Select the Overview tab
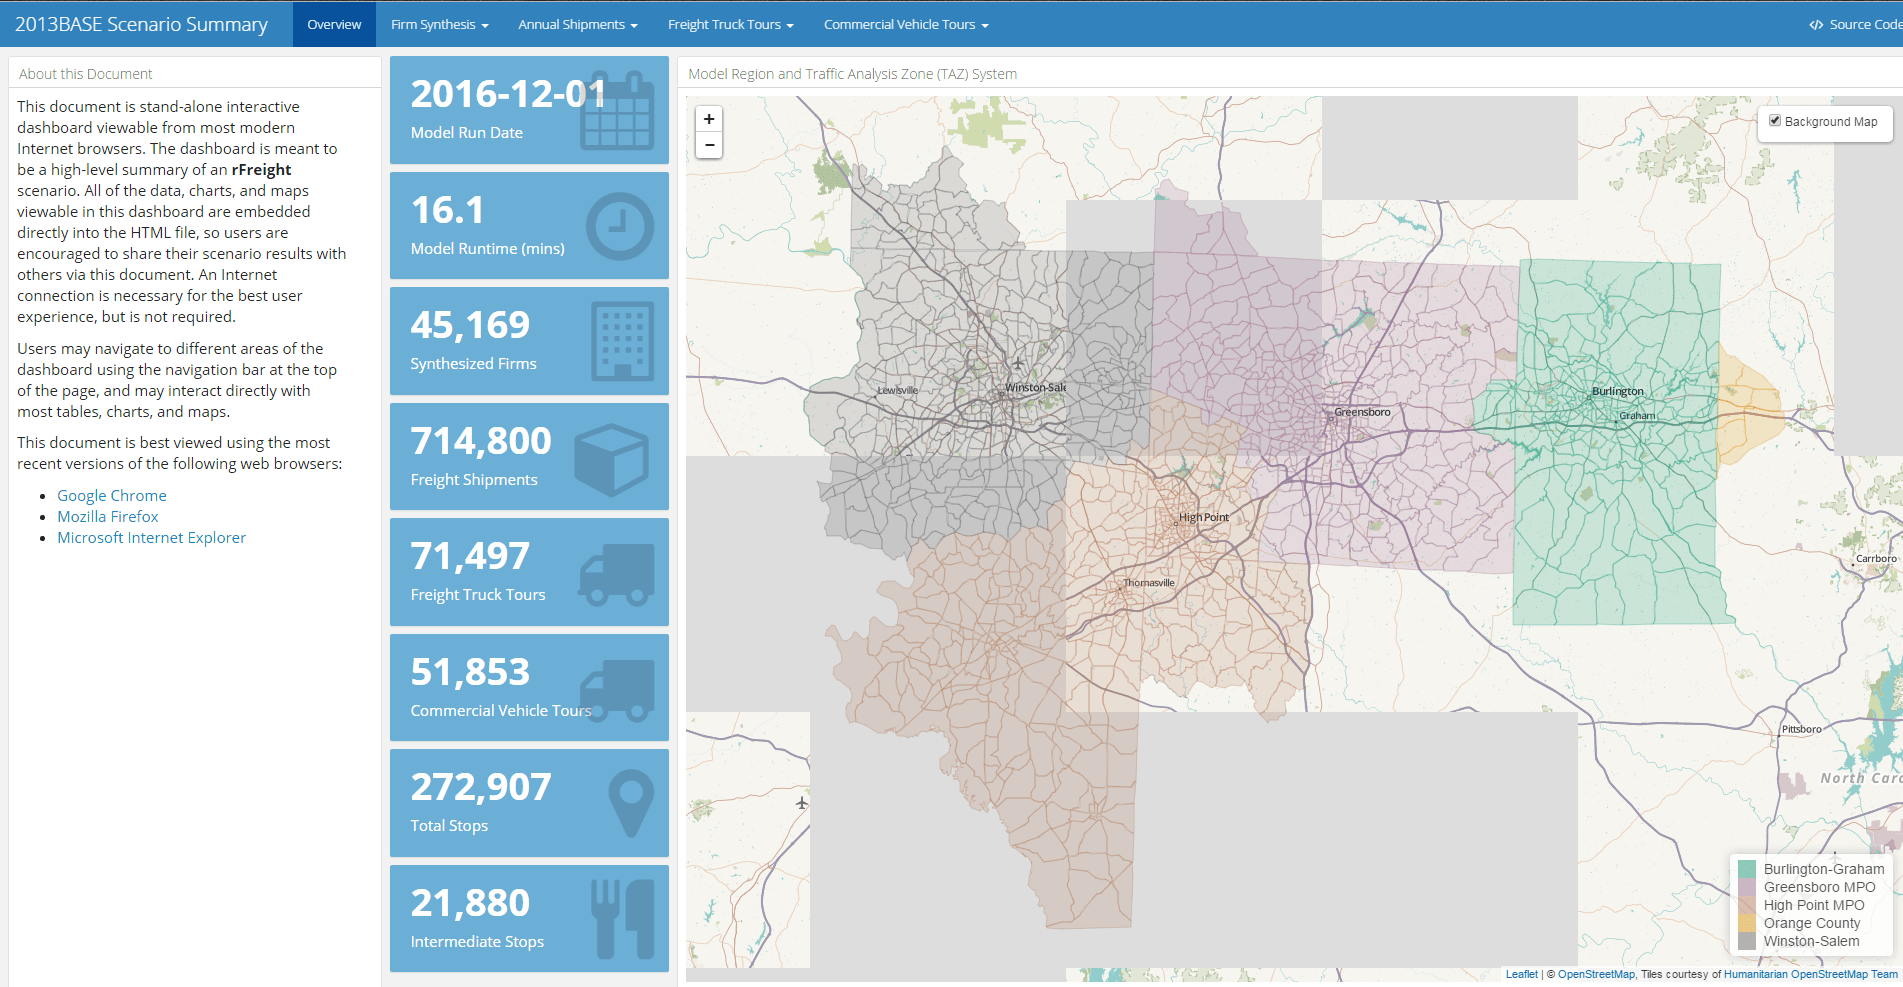 [333, 23]
